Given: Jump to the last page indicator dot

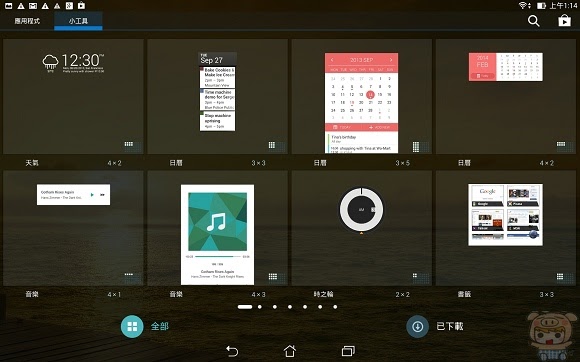Looking at the screenshot, I should [335, 307].
